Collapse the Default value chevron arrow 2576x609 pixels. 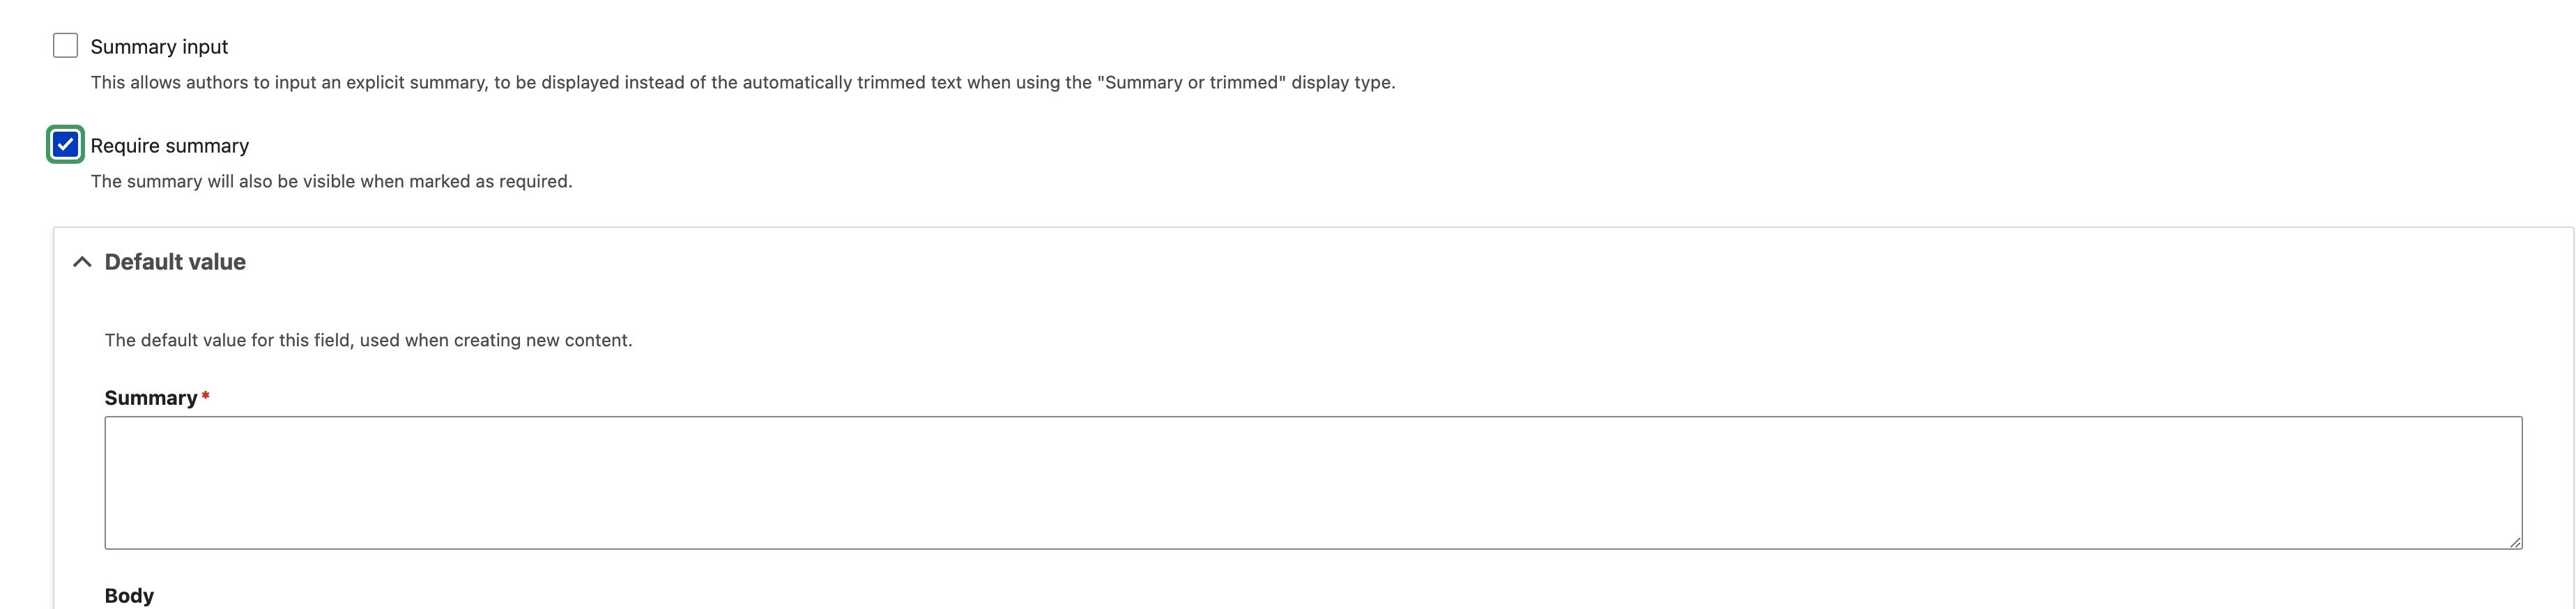(82, 262)
